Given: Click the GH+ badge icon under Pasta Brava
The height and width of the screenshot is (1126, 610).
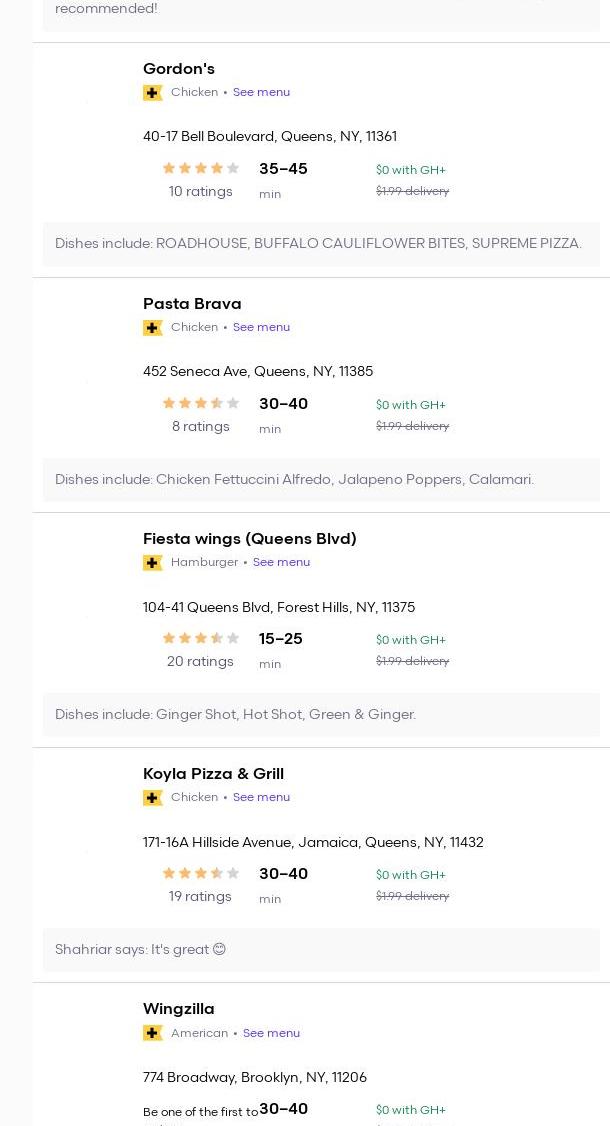Looking at the screenshot, I should pyautogui.click(x=153, y=328).
